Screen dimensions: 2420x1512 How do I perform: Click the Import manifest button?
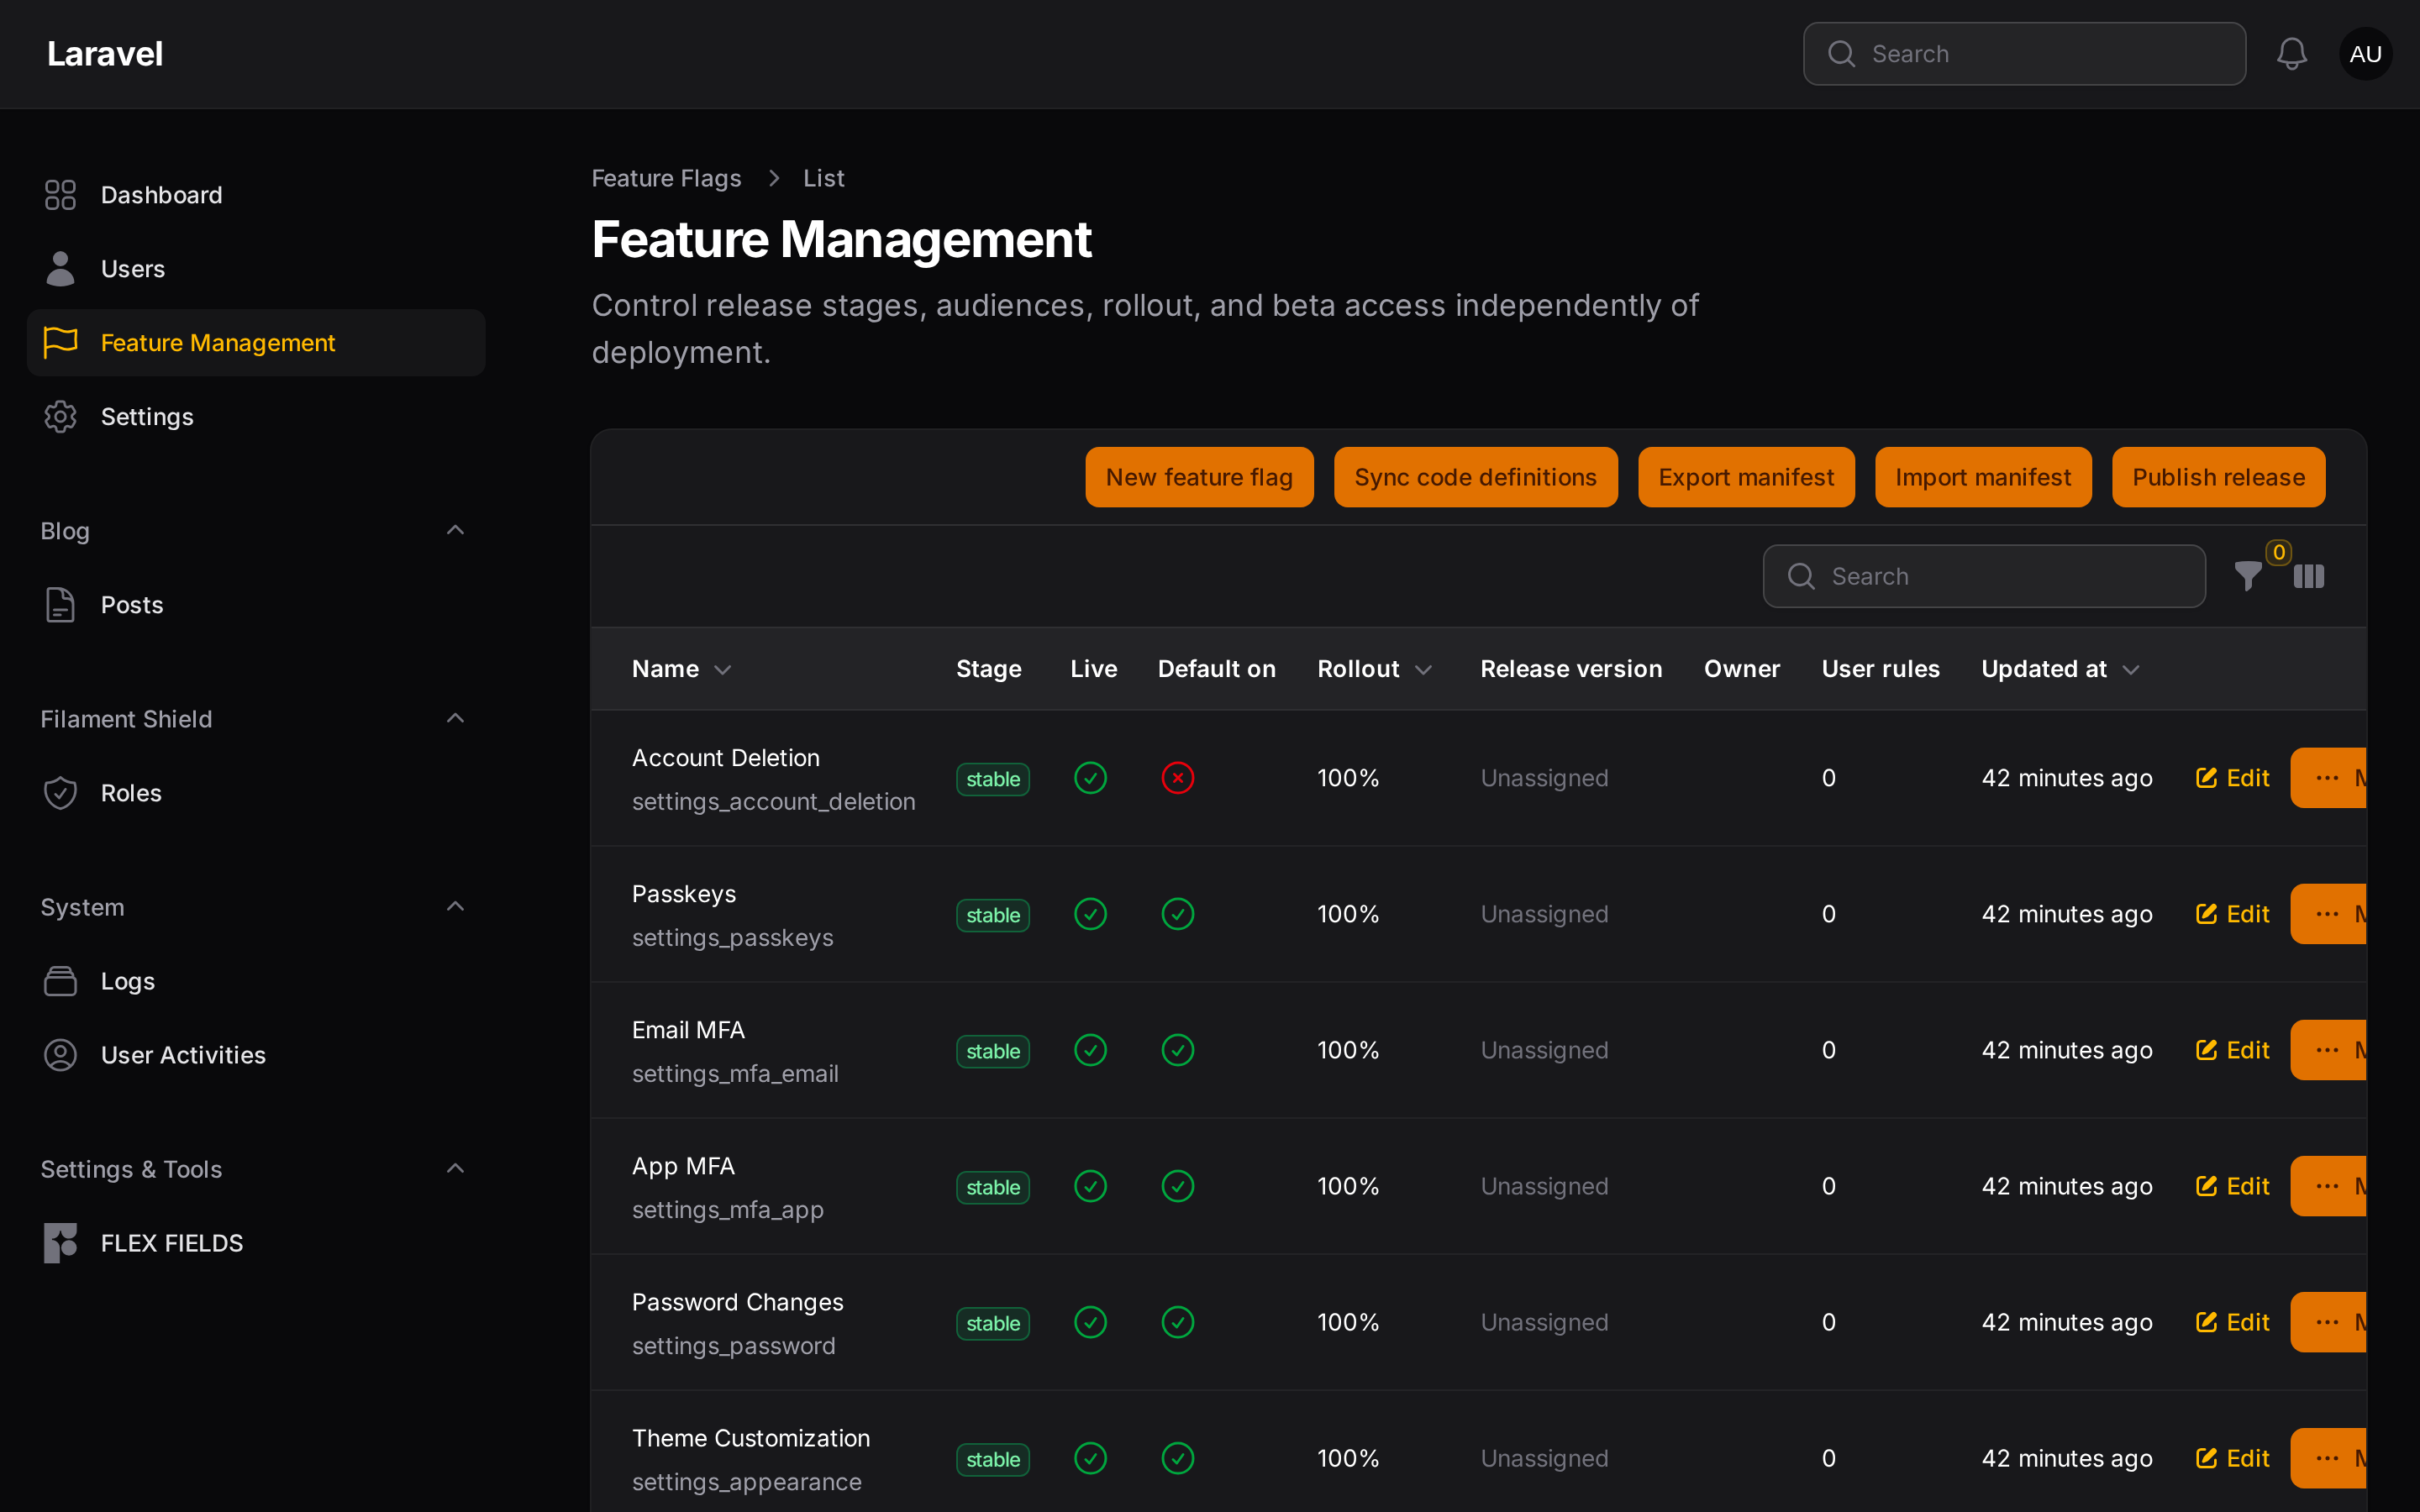click(1982, 477)
